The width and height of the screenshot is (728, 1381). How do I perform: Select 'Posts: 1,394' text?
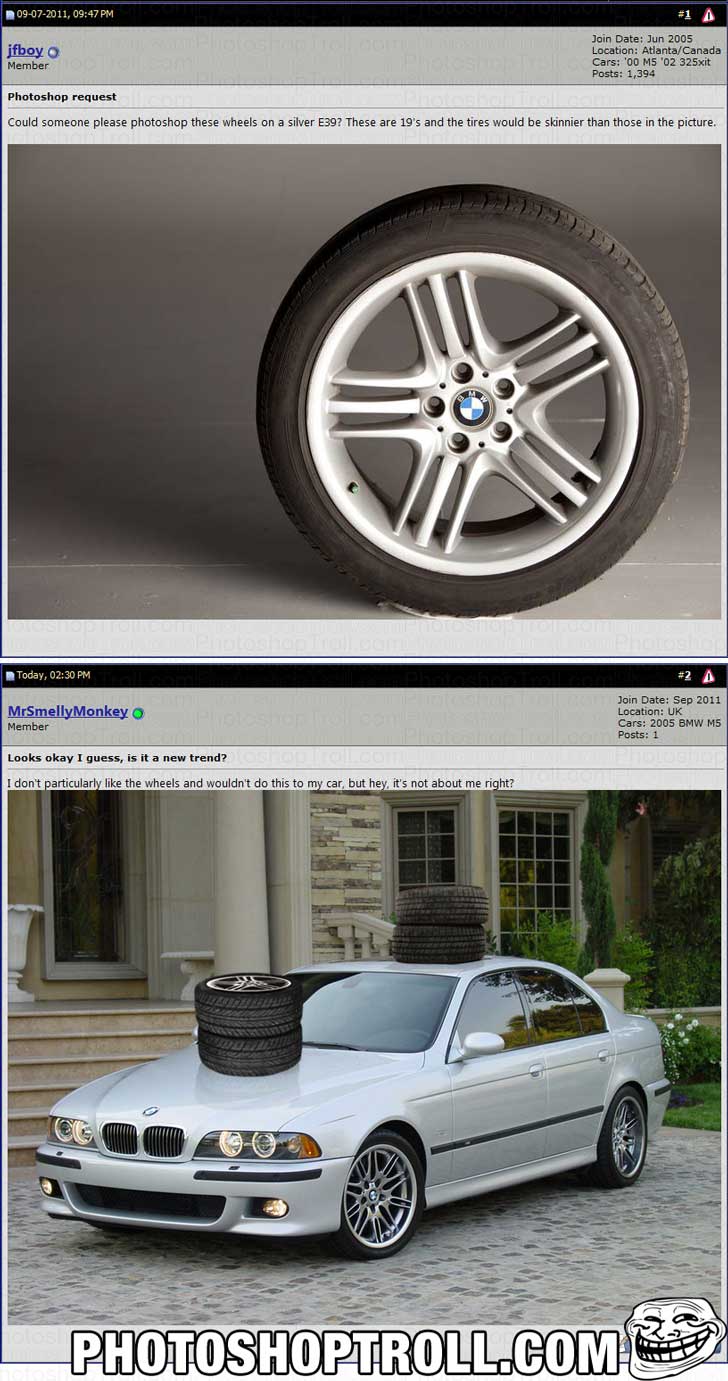point(624,73)
